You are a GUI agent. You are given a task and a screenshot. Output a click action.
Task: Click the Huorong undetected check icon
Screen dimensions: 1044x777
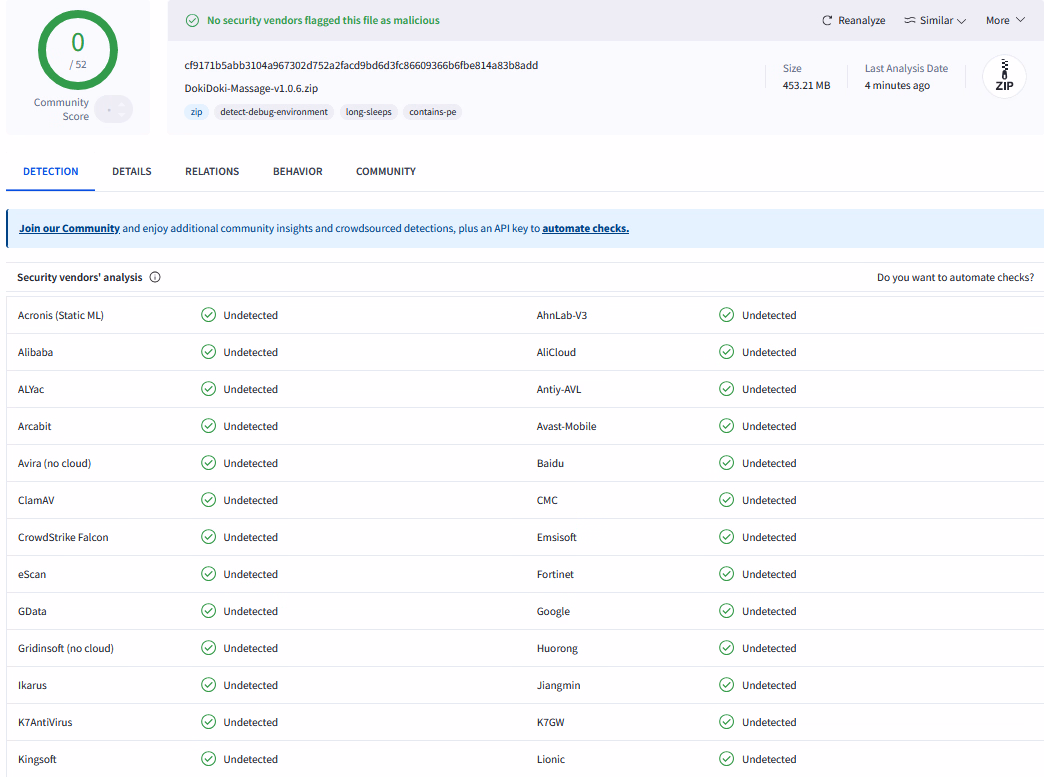pyautogui.click(x=726, y=648)
